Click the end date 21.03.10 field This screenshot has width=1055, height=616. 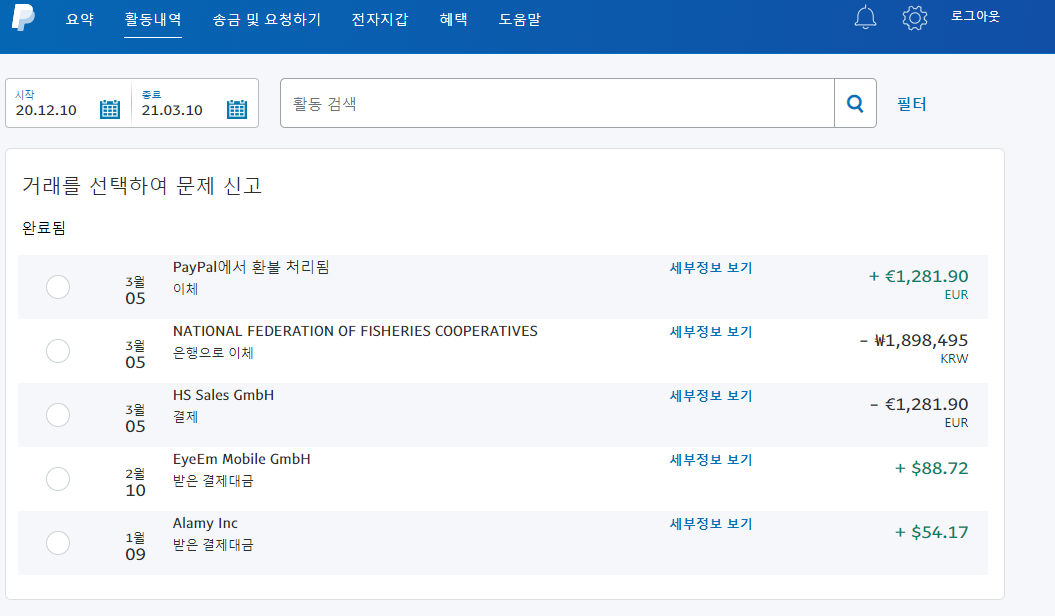[x=172, y=110]
